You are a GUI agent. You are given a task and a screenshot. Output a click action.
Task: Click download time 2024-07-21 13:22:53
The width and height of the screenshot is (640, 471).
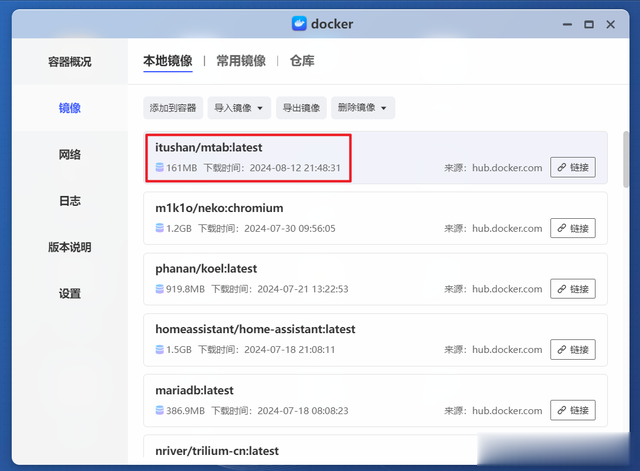point(303,289)
